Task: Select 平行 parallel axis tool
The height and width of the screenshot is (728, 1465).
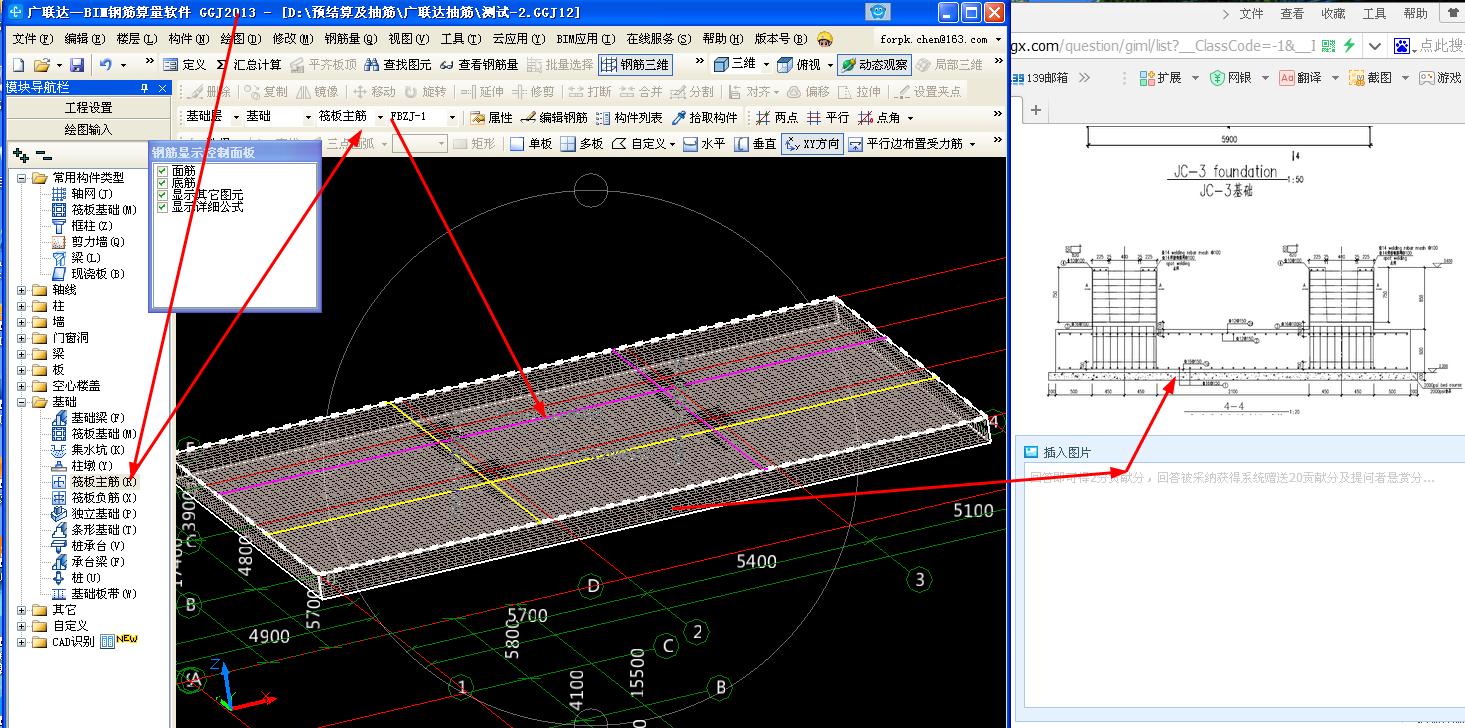Action: (x=828, y=117)
